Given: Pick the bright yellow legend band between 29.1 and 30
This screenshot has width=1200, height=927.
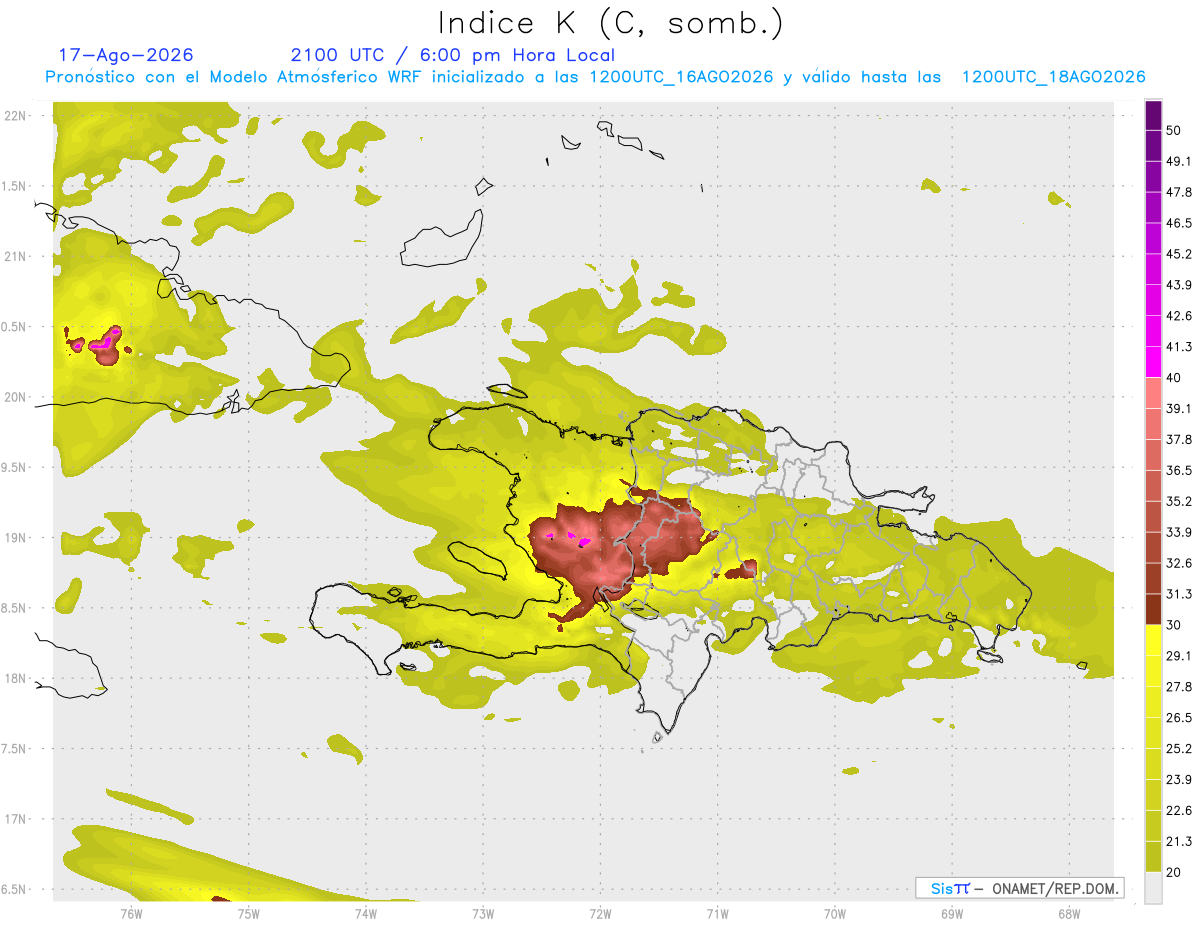Looking at the screenshot, I should [1153, 641].
